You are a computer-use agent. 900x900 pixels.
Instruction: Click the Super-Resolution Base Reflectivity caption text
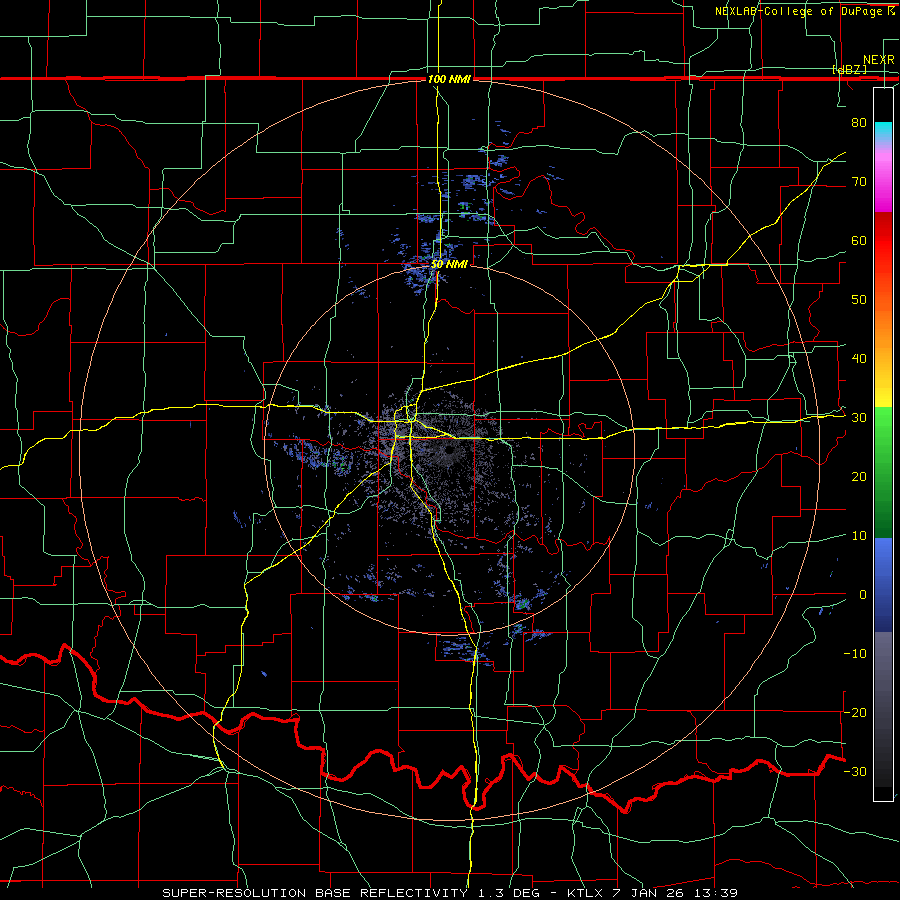click(449, 893)
